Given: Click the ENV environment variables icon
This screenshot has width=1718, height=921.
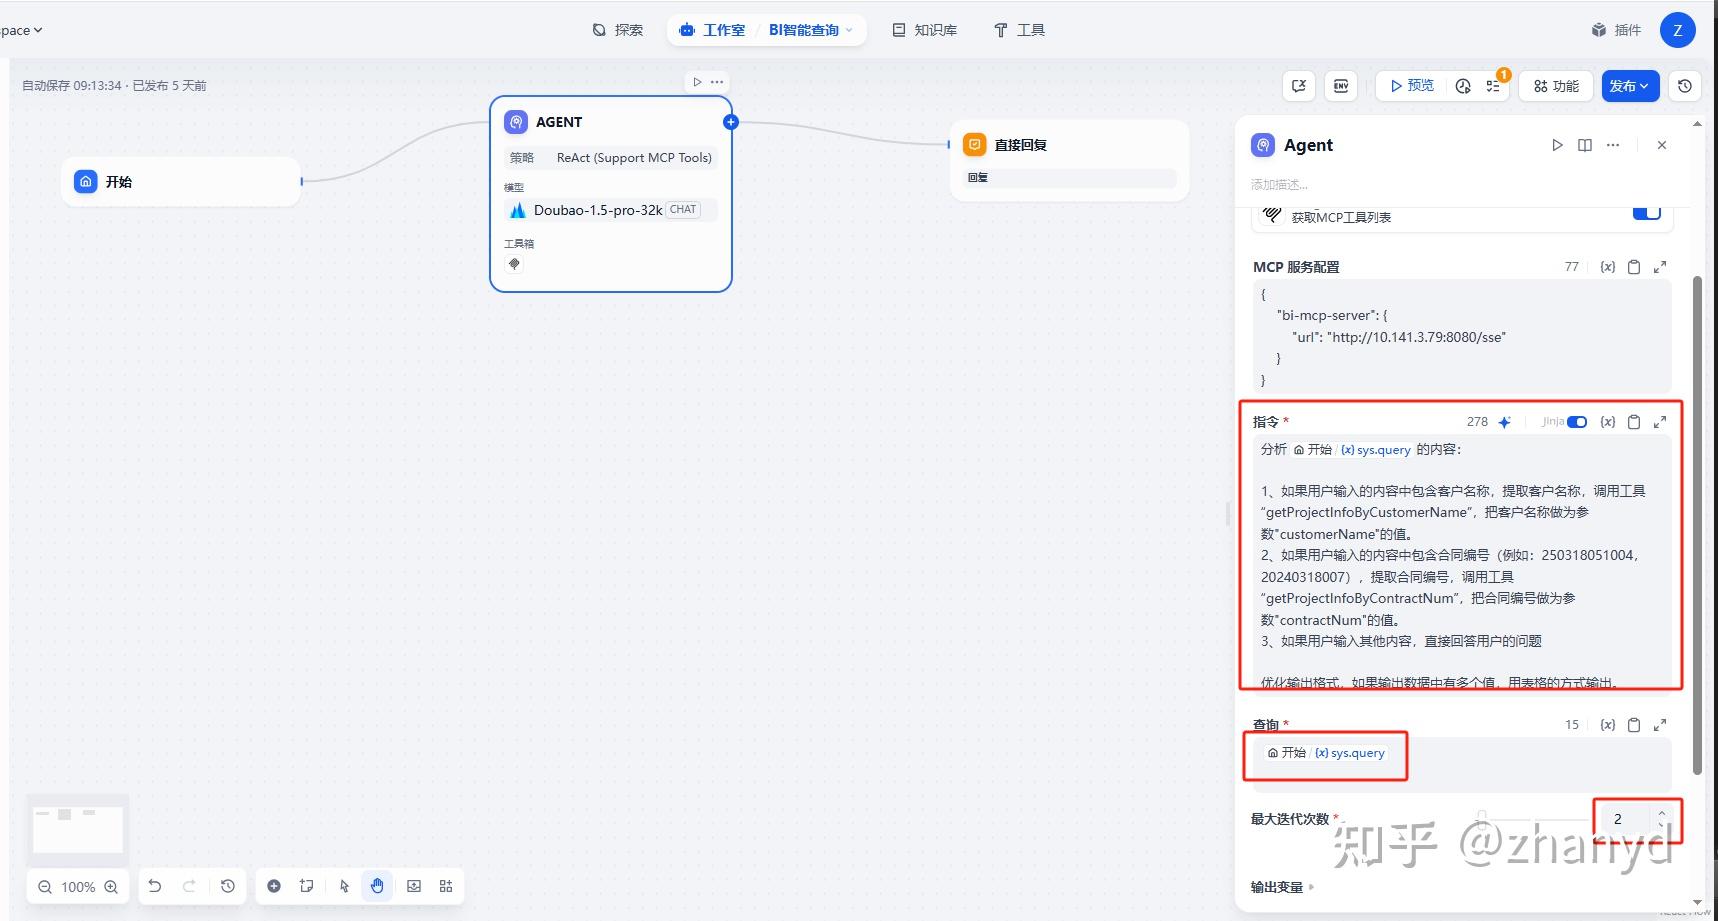Looking at the screenshot, I should [1340, 86].
